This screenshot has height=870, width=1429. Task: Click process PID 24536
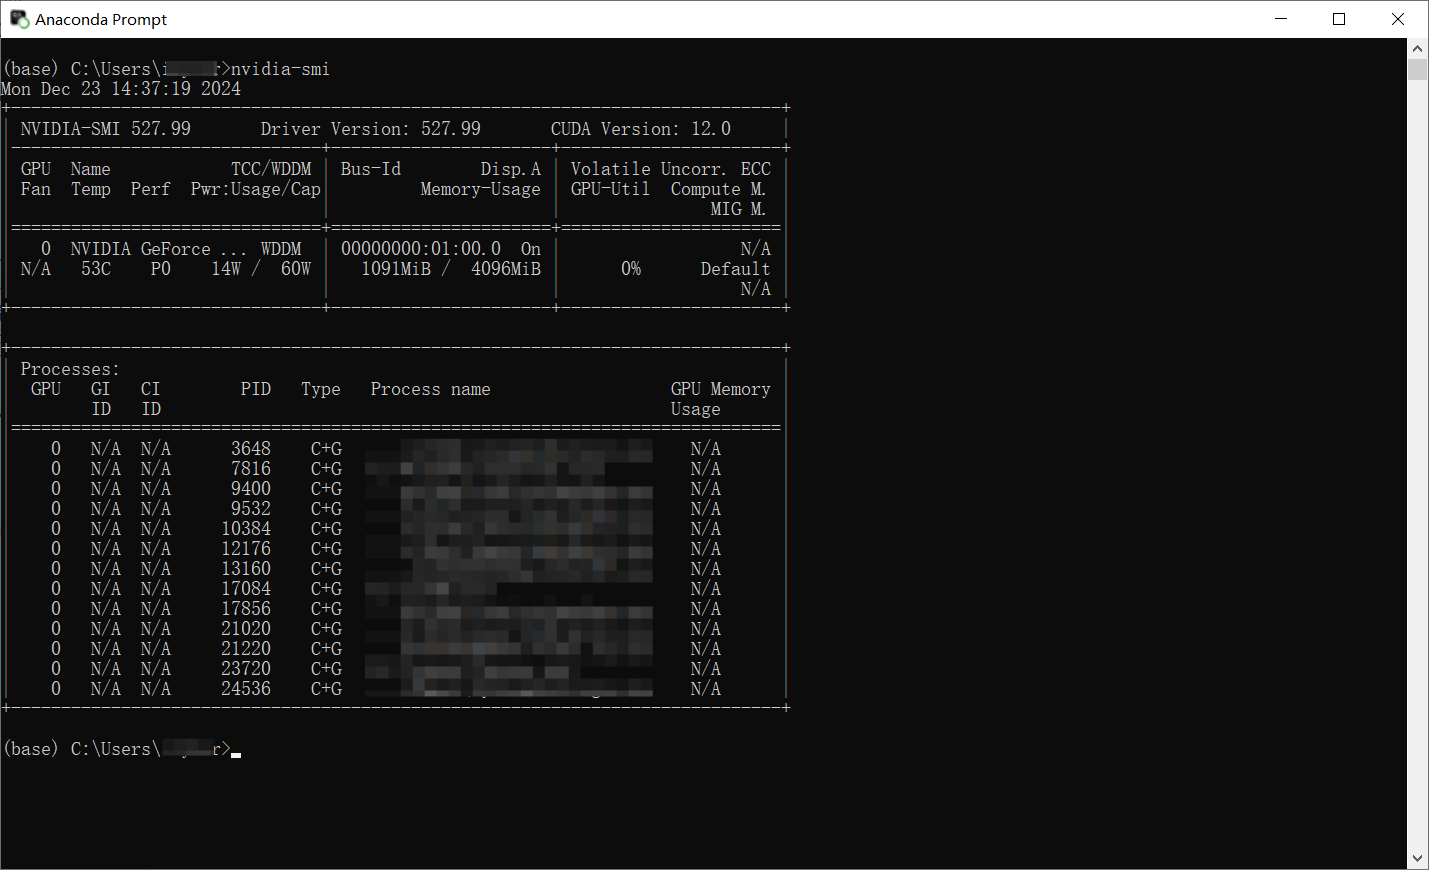(246, 689)
